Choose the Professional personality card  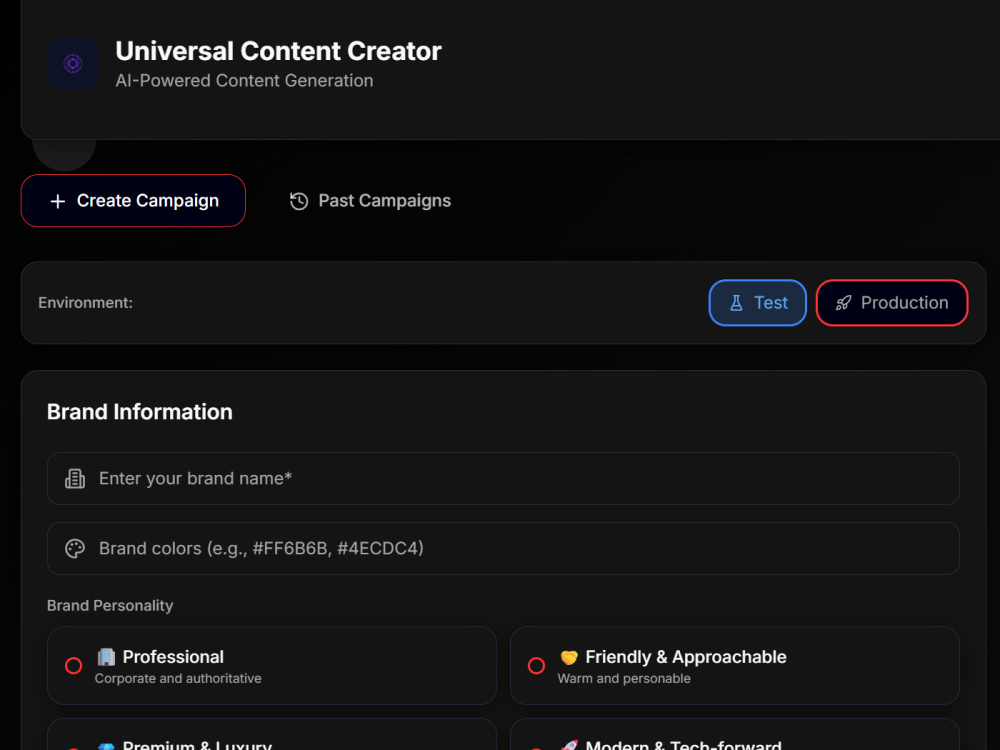[x=272, y=666]
